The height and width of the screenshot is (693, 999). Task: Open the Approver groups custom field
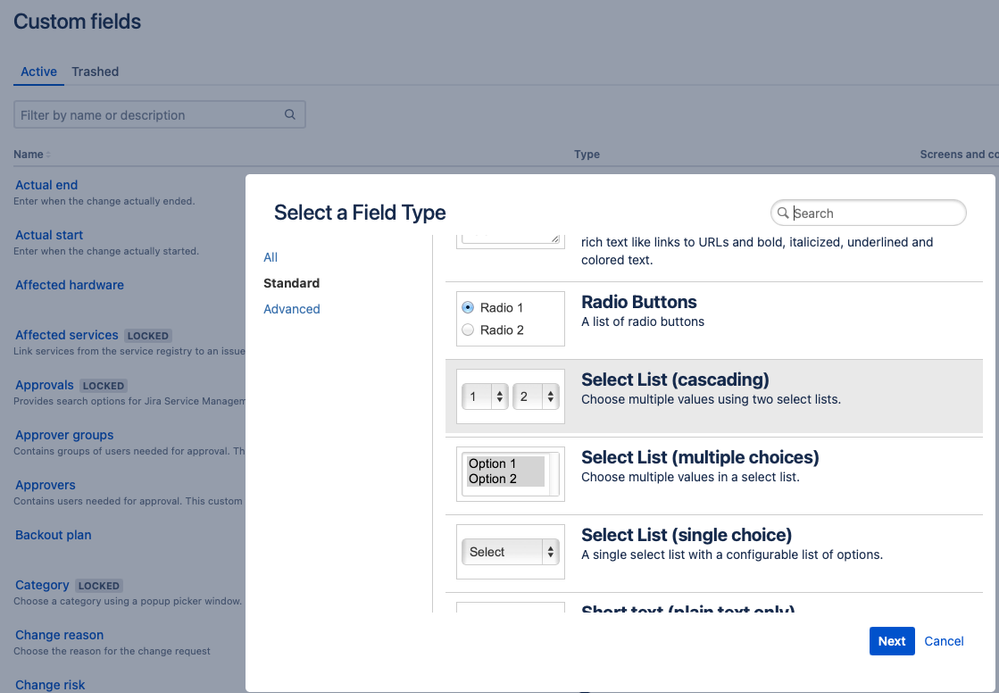coord(64,435)
